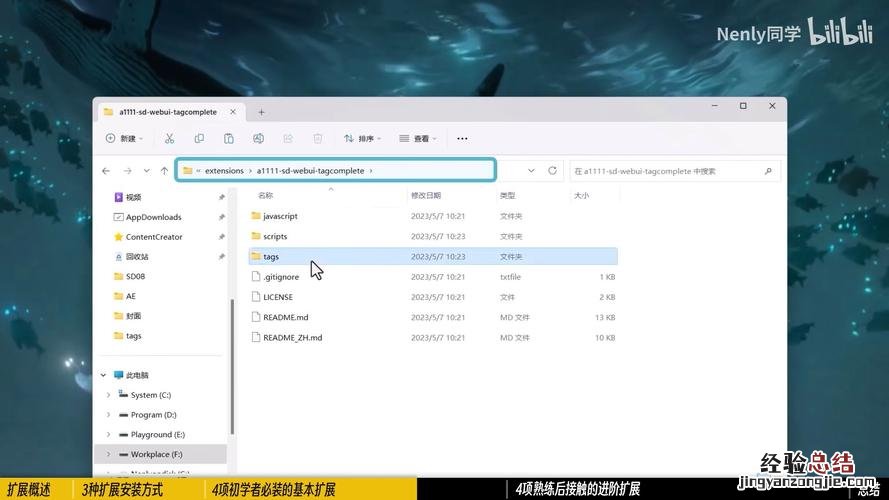The width and height of the screenshot is (889, 500).
Task: Select Workplace (F:) drive in sidebar
Action: tap(162, 455)
